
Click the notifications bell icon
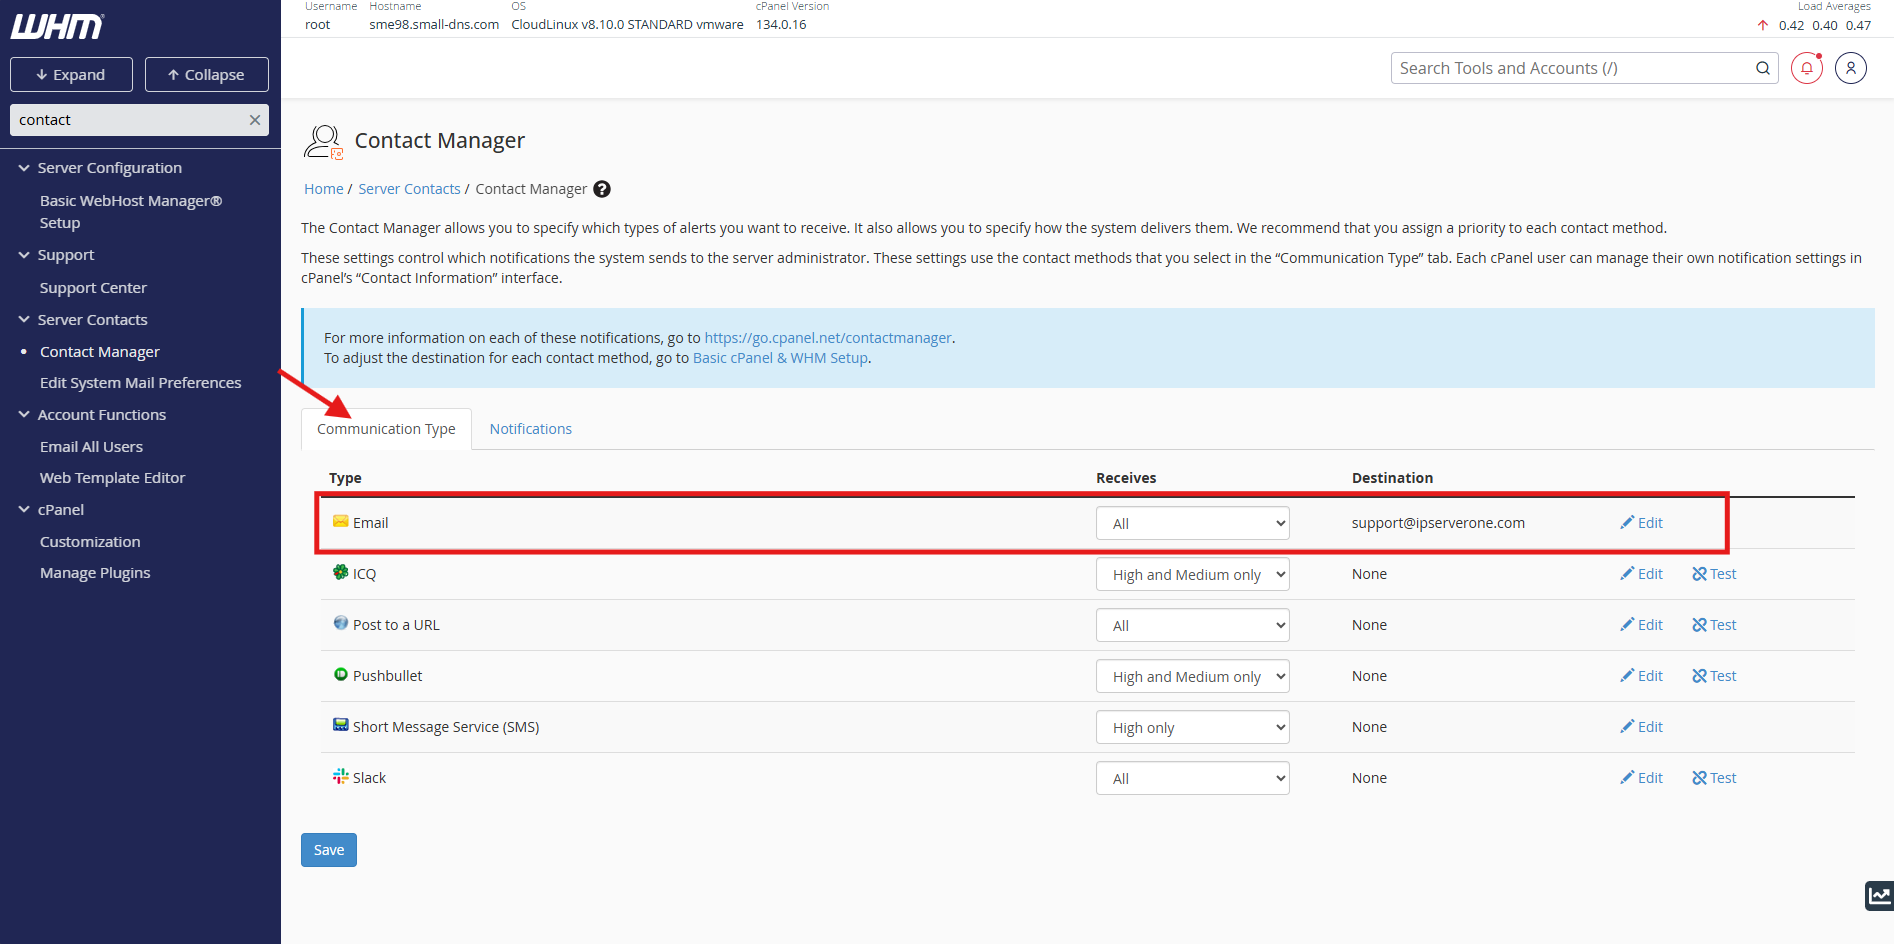[1806, 68]
